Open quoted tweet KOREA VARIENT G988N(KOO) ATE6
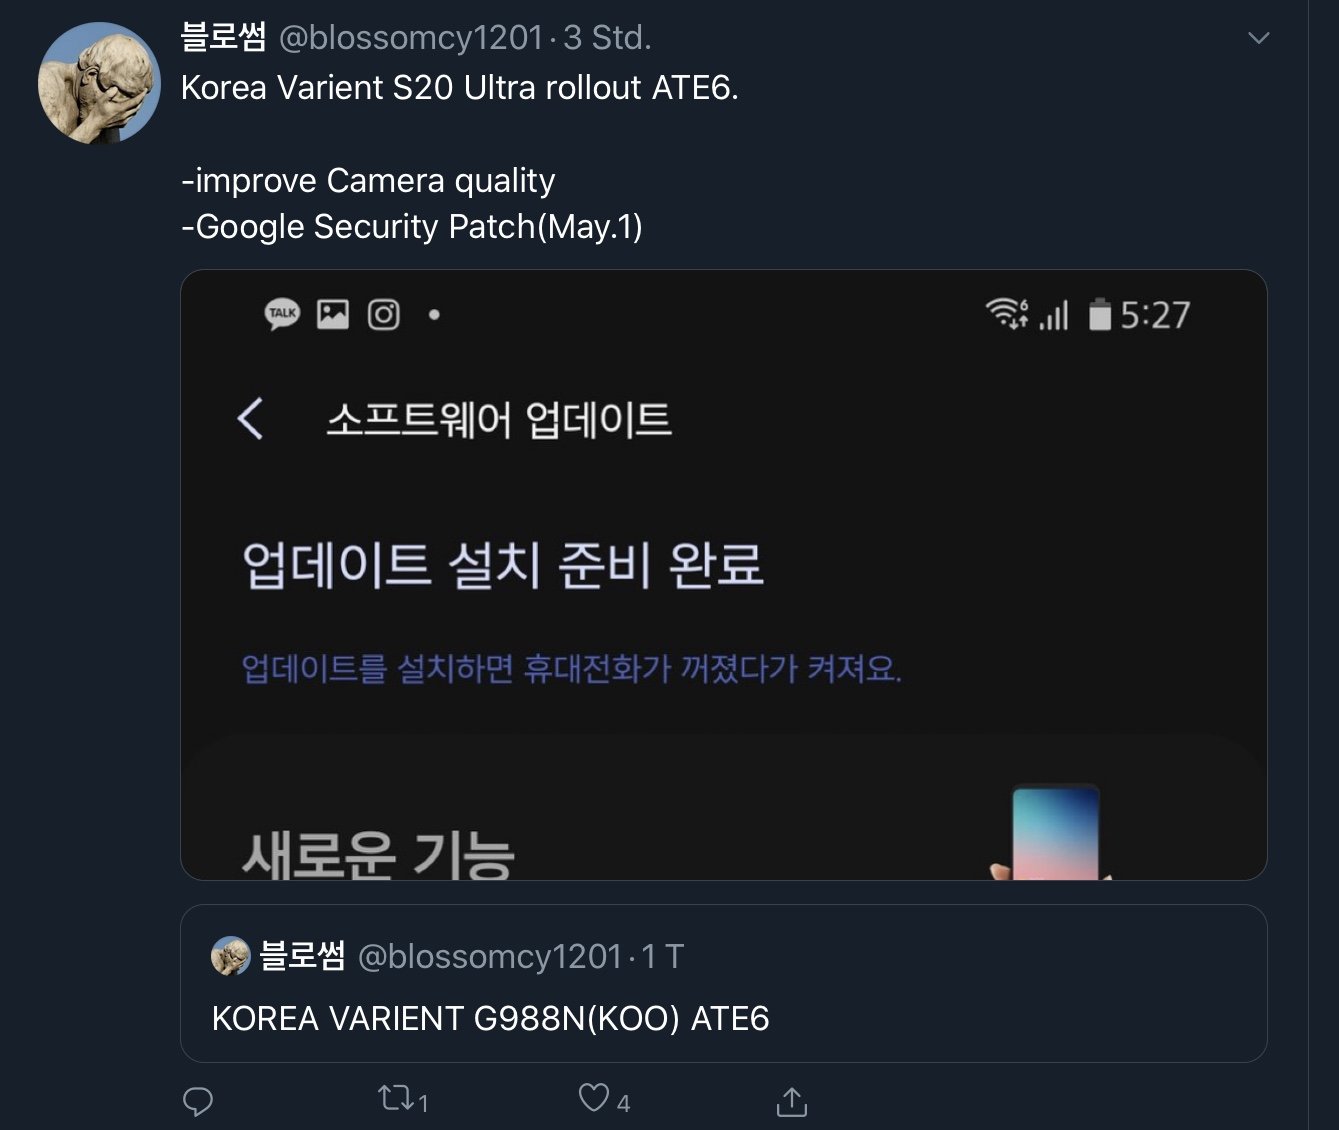The image size is (1339, 1130). tap(724, 983)
